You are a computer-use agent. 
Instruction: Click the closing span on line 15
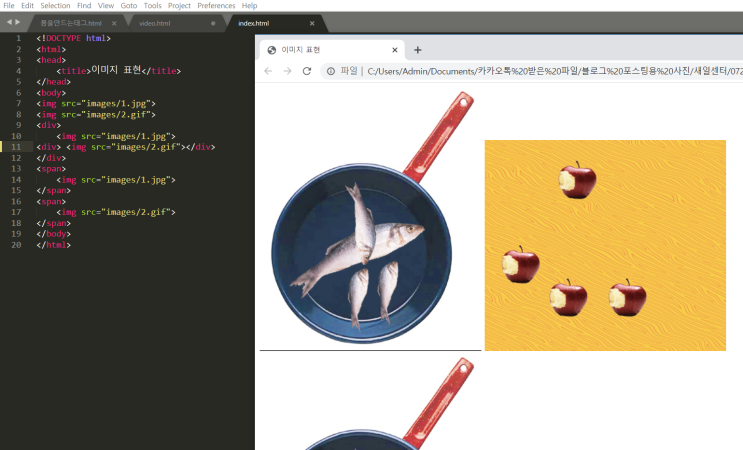pos(54,191)
